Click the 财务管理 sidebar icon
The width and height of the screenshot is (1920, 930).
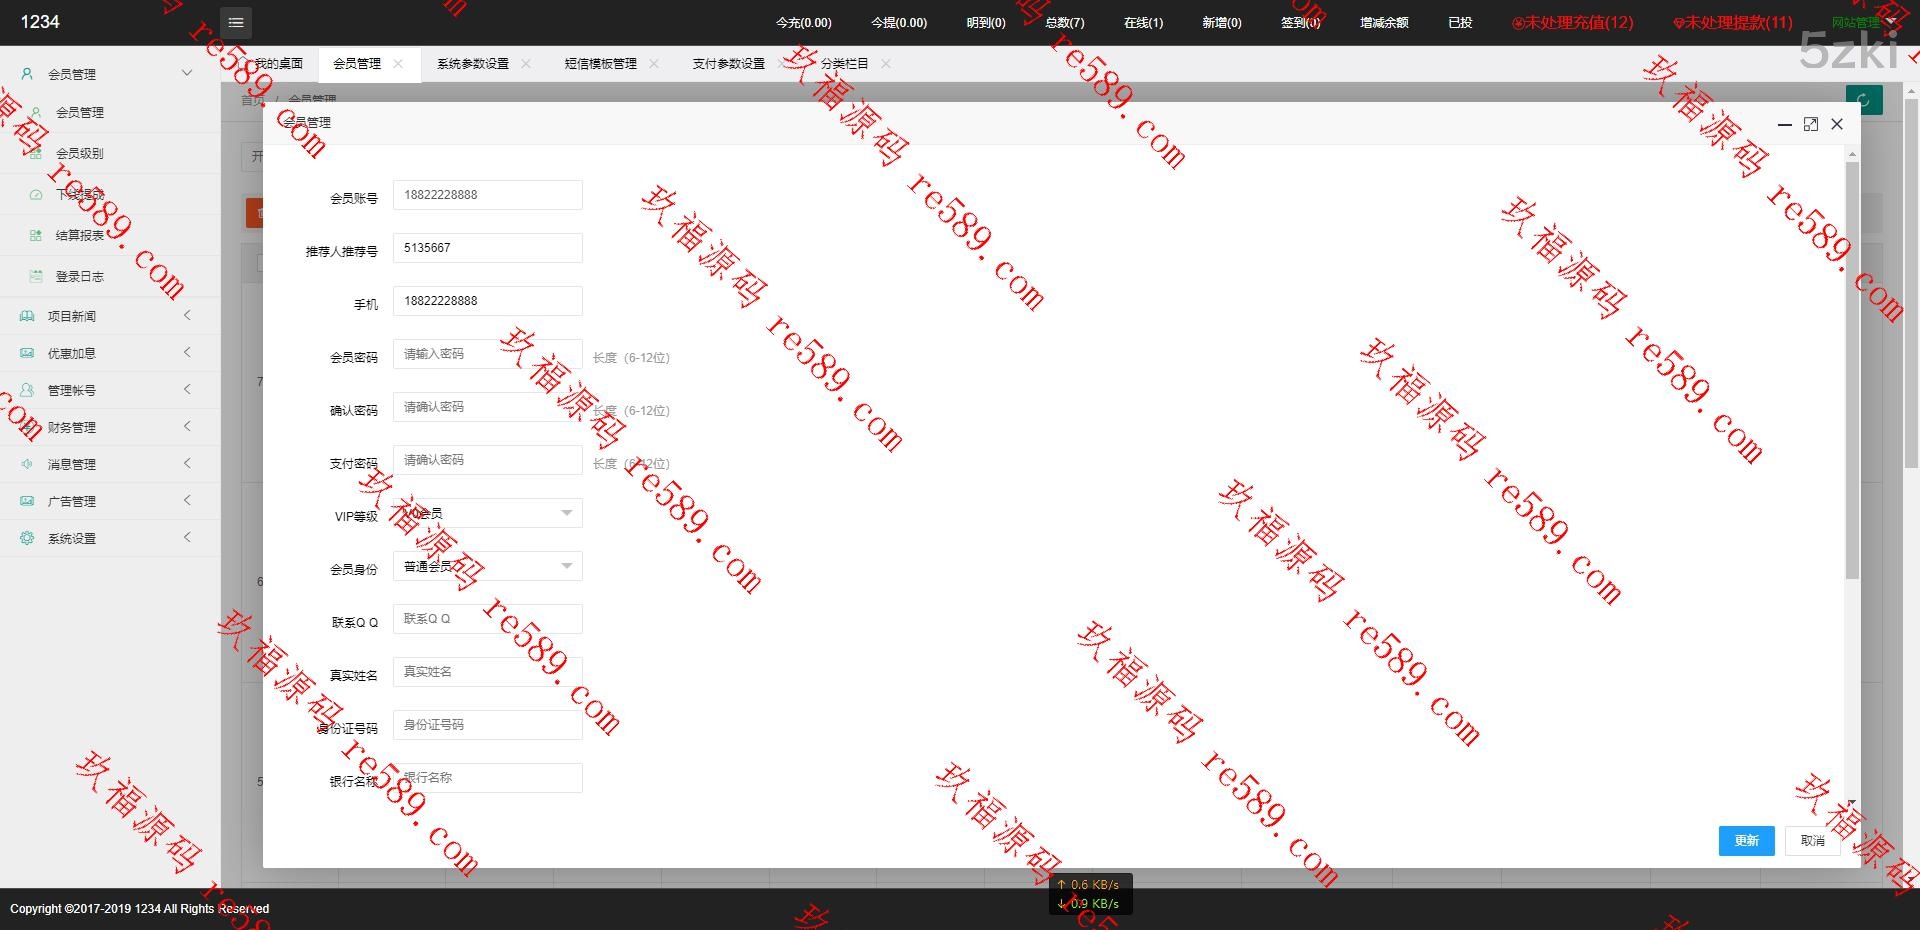[x=27, y=427]
